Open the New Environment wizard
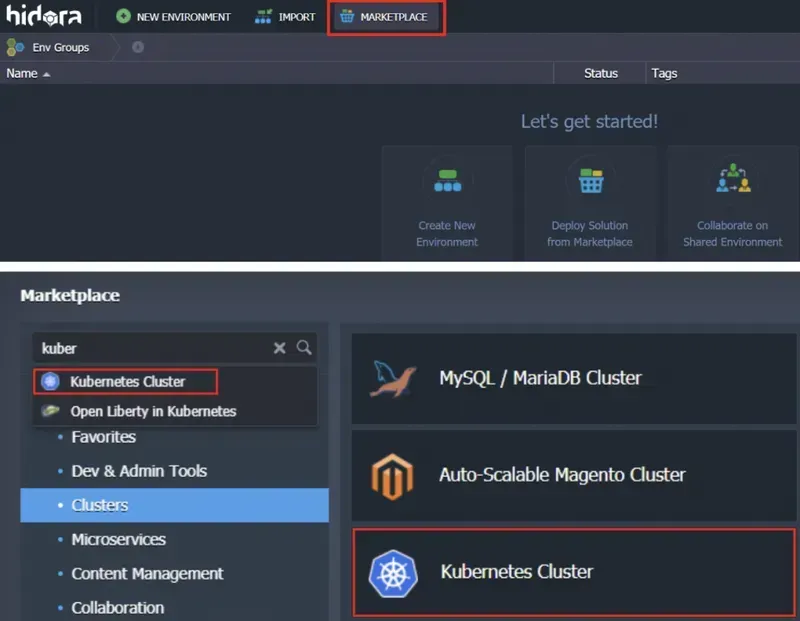 [173, 17]
